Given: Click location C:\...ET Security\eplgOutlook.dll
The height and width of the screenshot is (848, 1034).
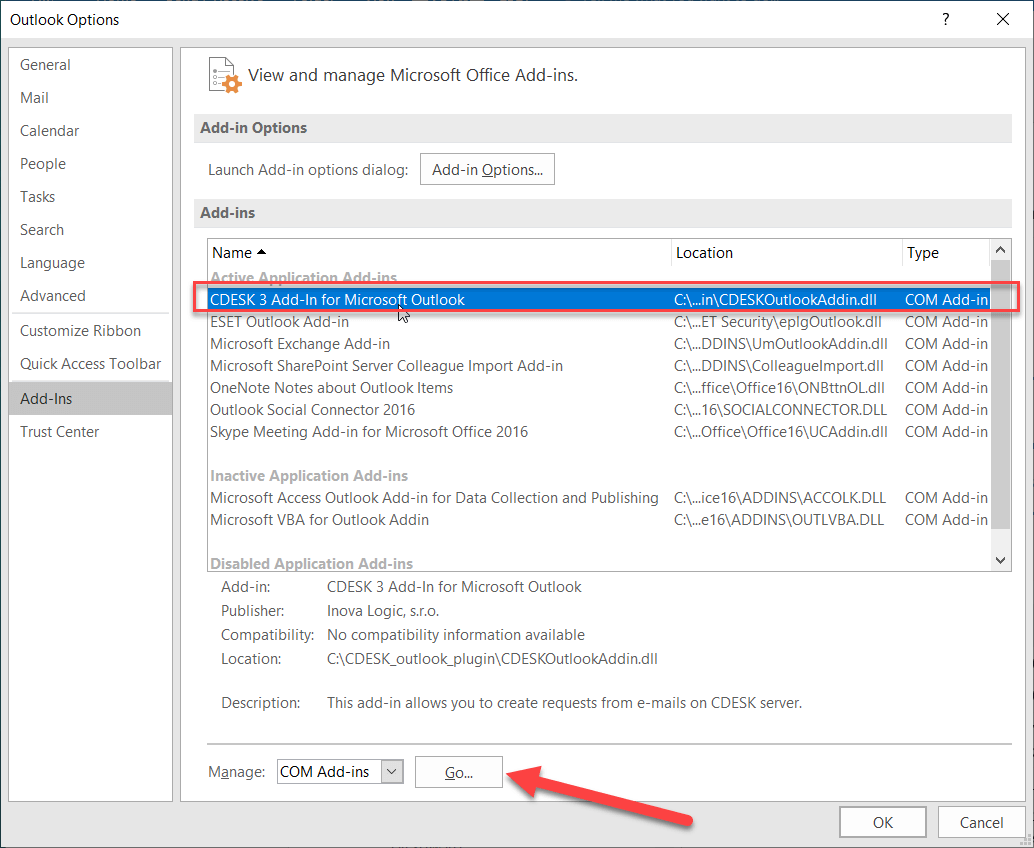Looking at the screenshot, I should (777, 322).
